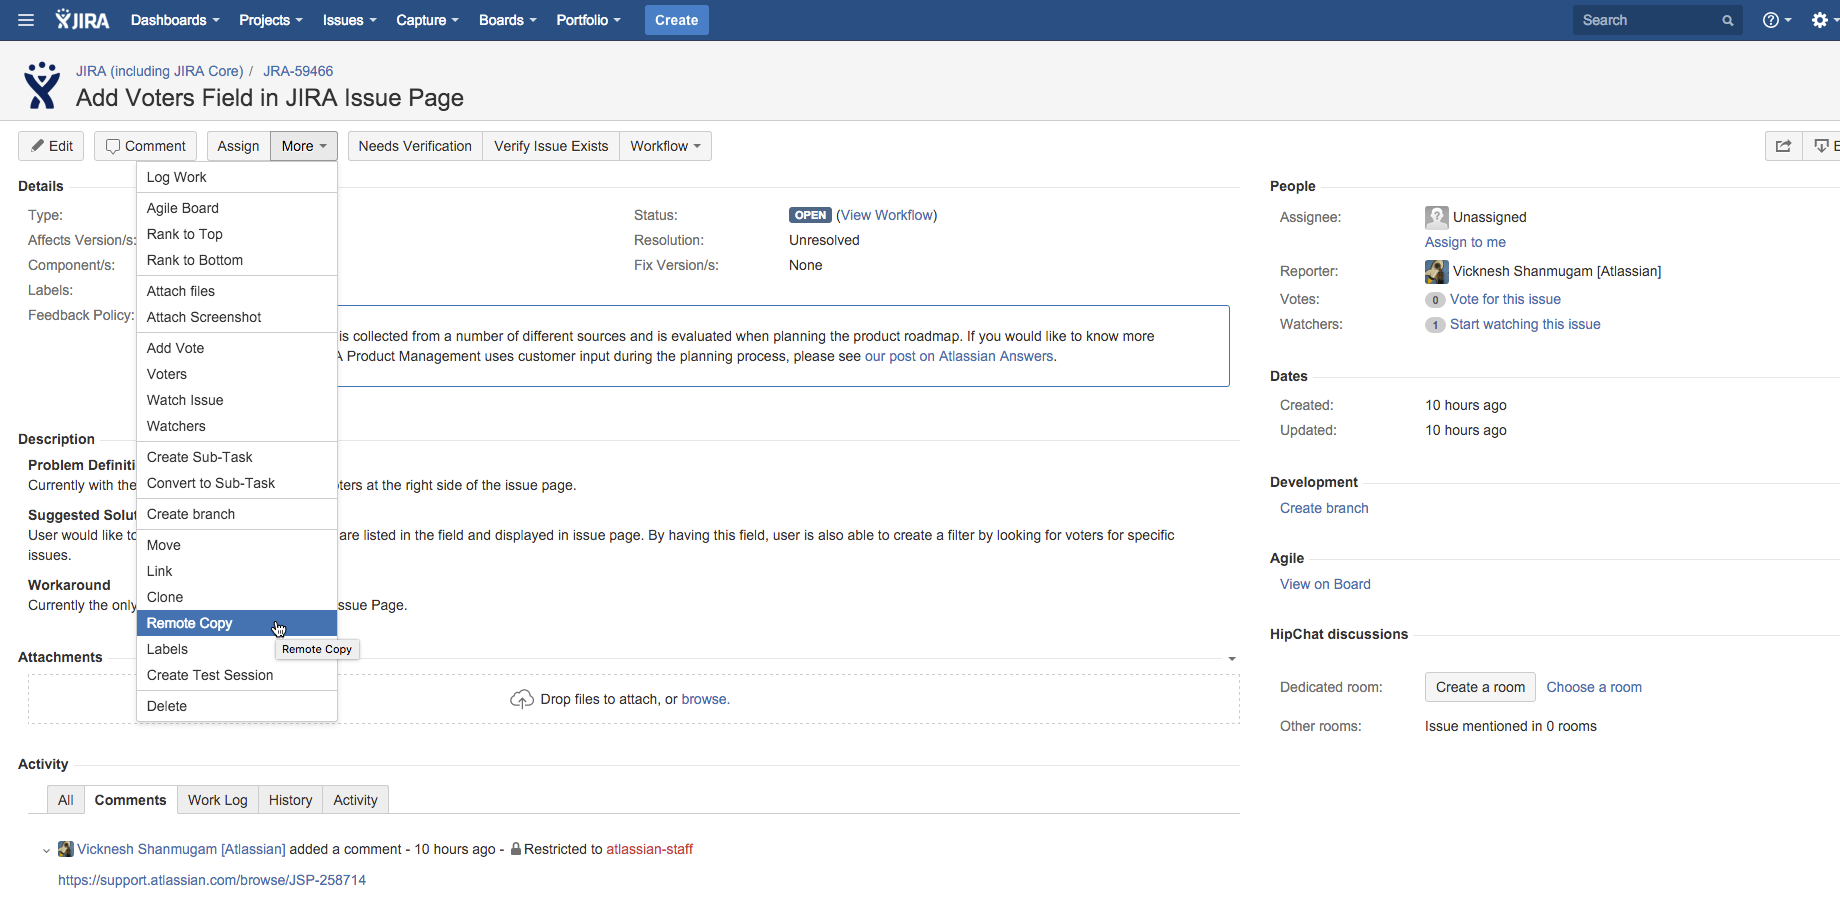Click the votes count badge
The image size is (1840, 900).
(x=1435, y=300)
